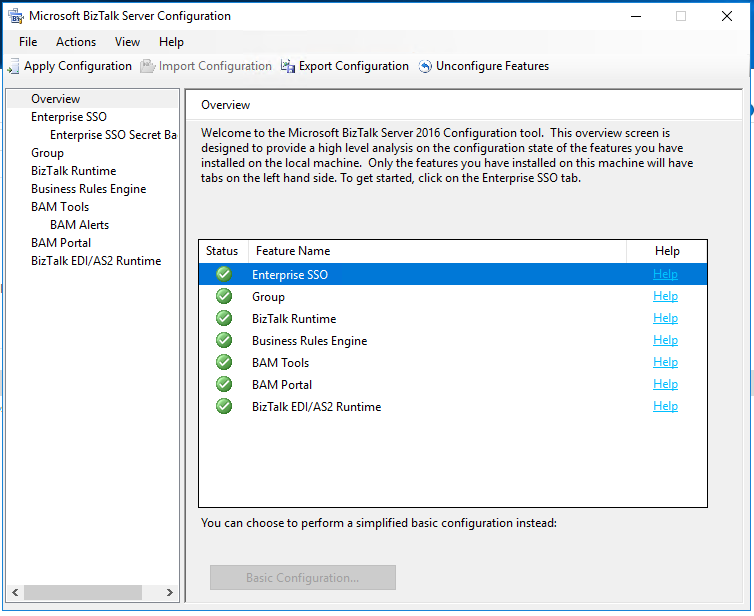Open the View menu
Screen dimensions: 754x616
(127, 42)
